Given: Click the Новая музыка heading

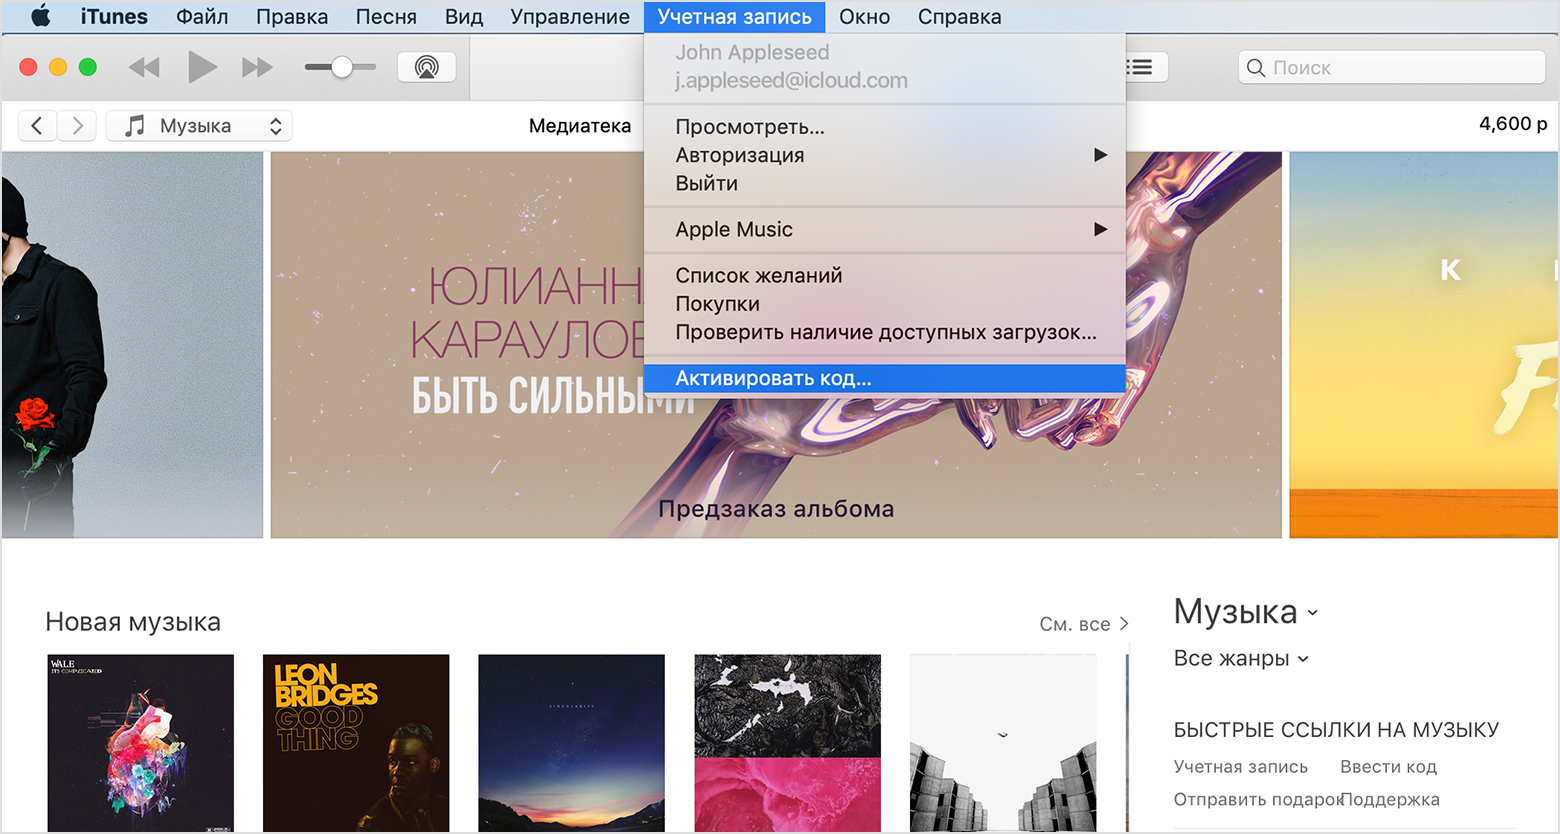Looking at the screenshot, I should click(133, 622).
